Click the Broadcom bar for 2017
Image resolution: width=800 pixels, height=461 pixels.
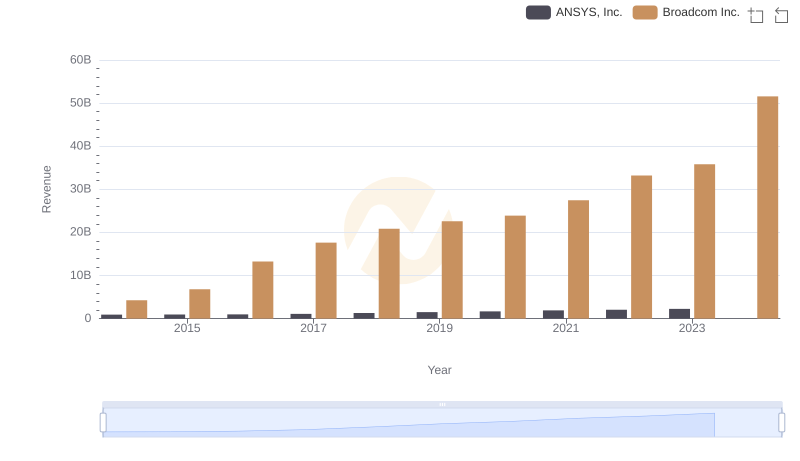326,280
